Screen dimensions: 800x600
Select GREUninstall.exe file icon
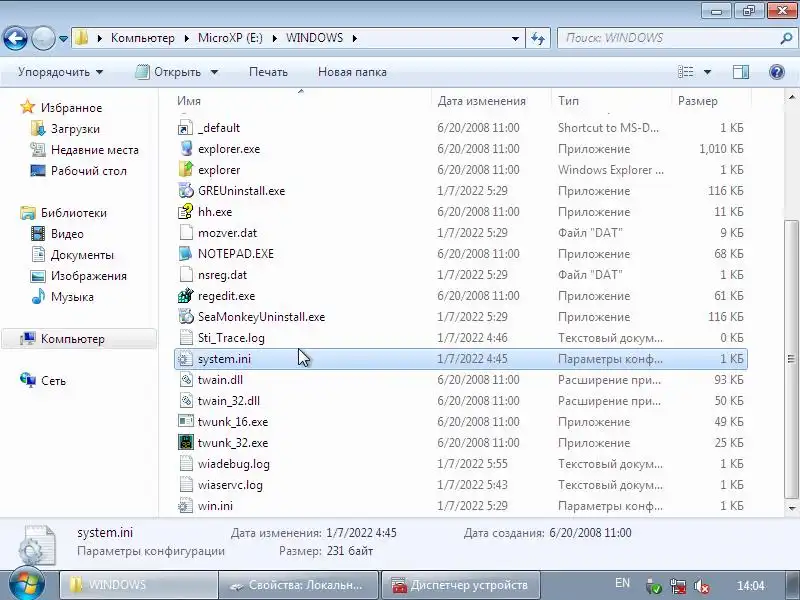click(185, 190)
